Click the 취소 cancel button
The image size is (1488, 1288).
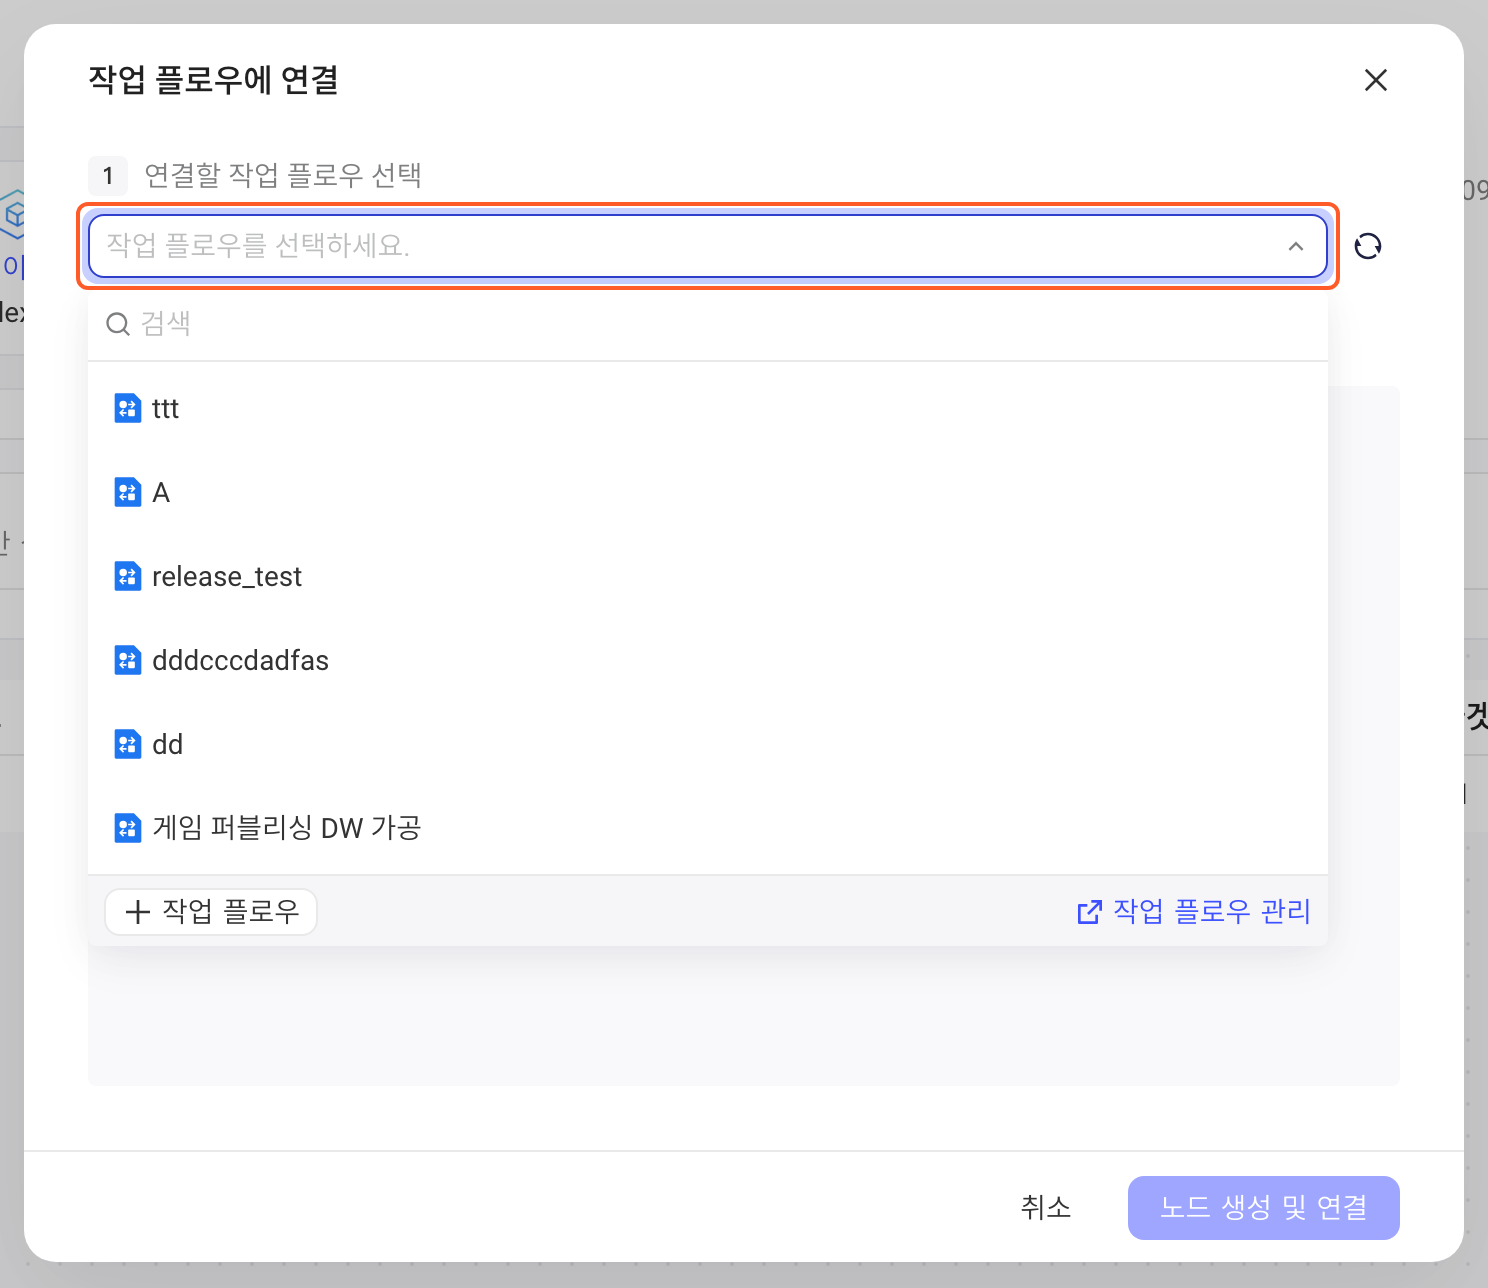click(1046, 1208)
